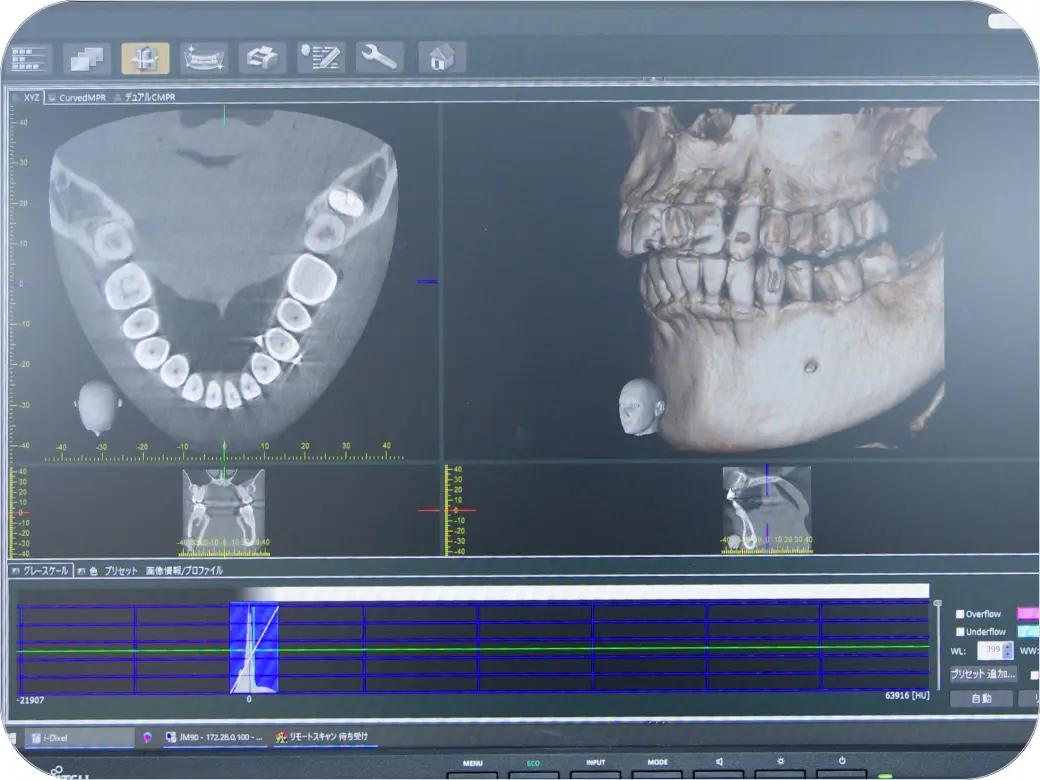The image size is (1040, 780).
Task: Click the round icon beside i-Dixel taskbar button
Action: (x=147, y=738)
